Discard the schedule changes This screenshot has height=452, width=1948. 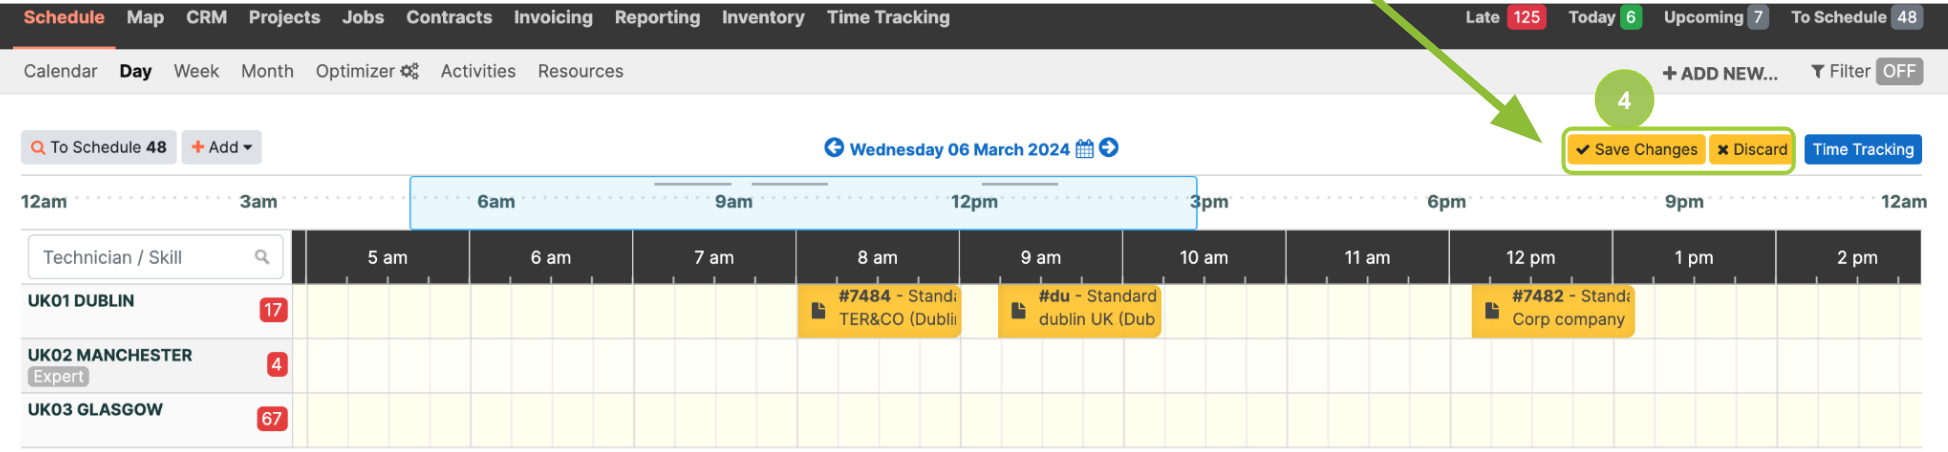(1751, 149)
